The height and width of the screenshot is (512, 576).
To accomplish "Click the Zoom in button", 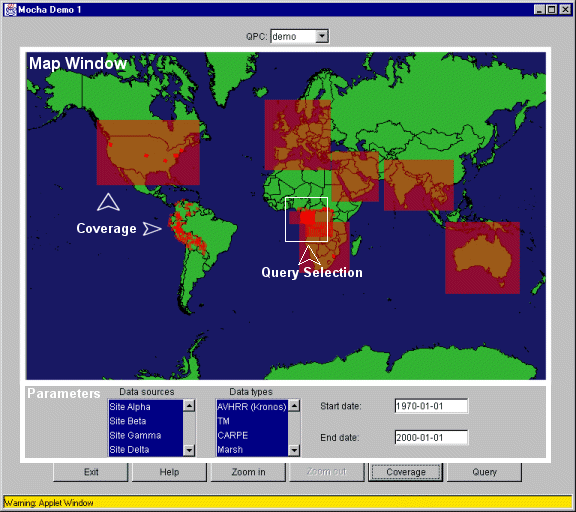I will point(248,472).
